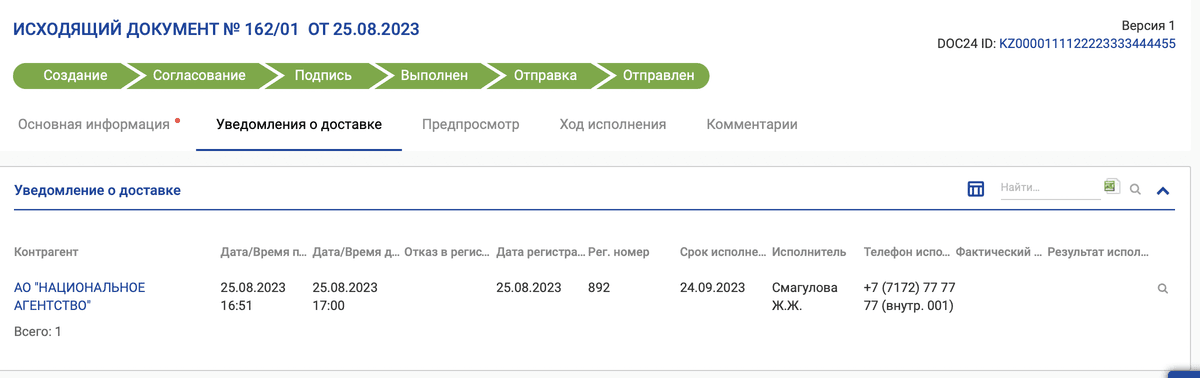Open the table column settings icon
Screen dimensions: 1200x378
point(976,189)
